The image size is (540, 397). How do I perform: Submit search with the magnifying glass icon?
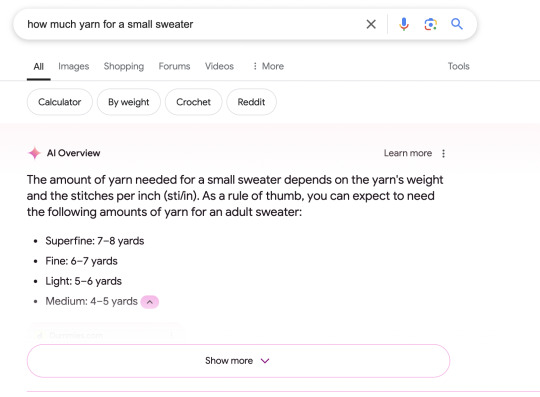point(457,24)
